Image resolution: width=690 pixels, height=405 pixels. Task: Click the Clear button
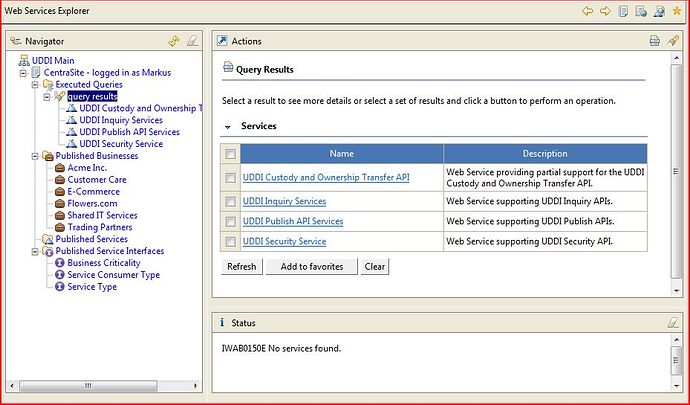click(375, 266)
